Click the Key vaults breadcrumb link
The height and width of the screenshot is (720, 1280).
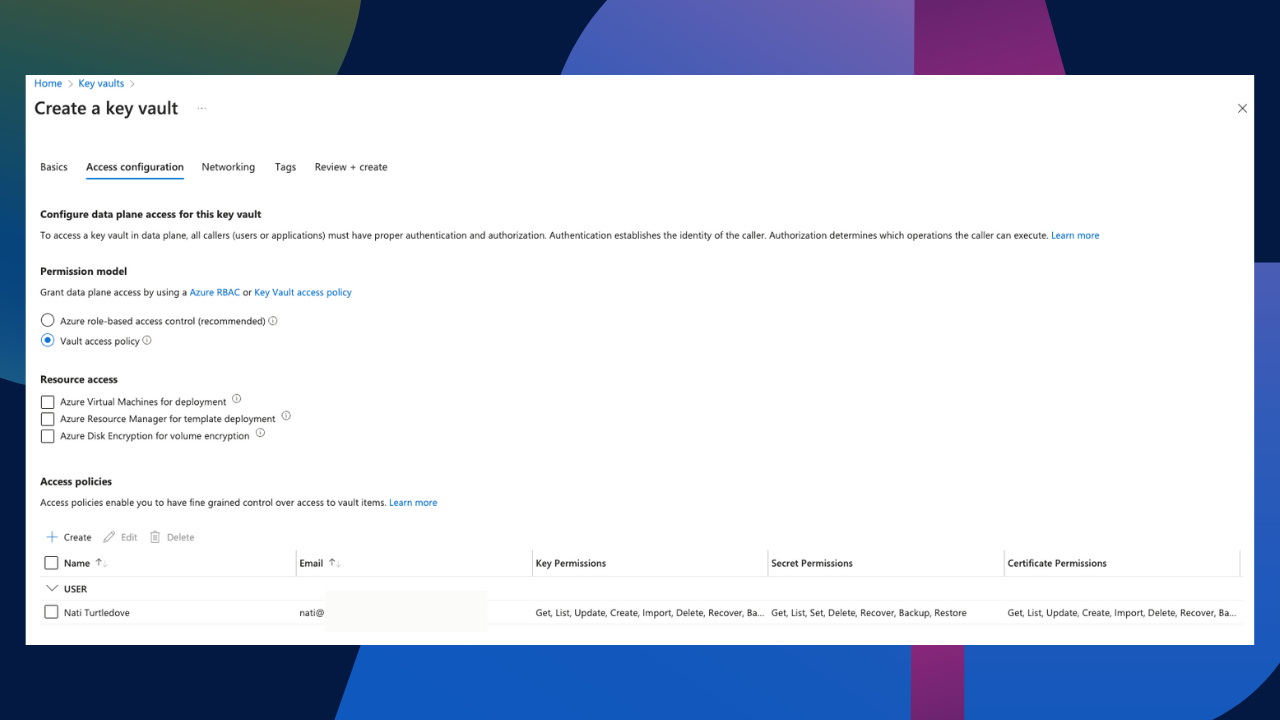101,83
